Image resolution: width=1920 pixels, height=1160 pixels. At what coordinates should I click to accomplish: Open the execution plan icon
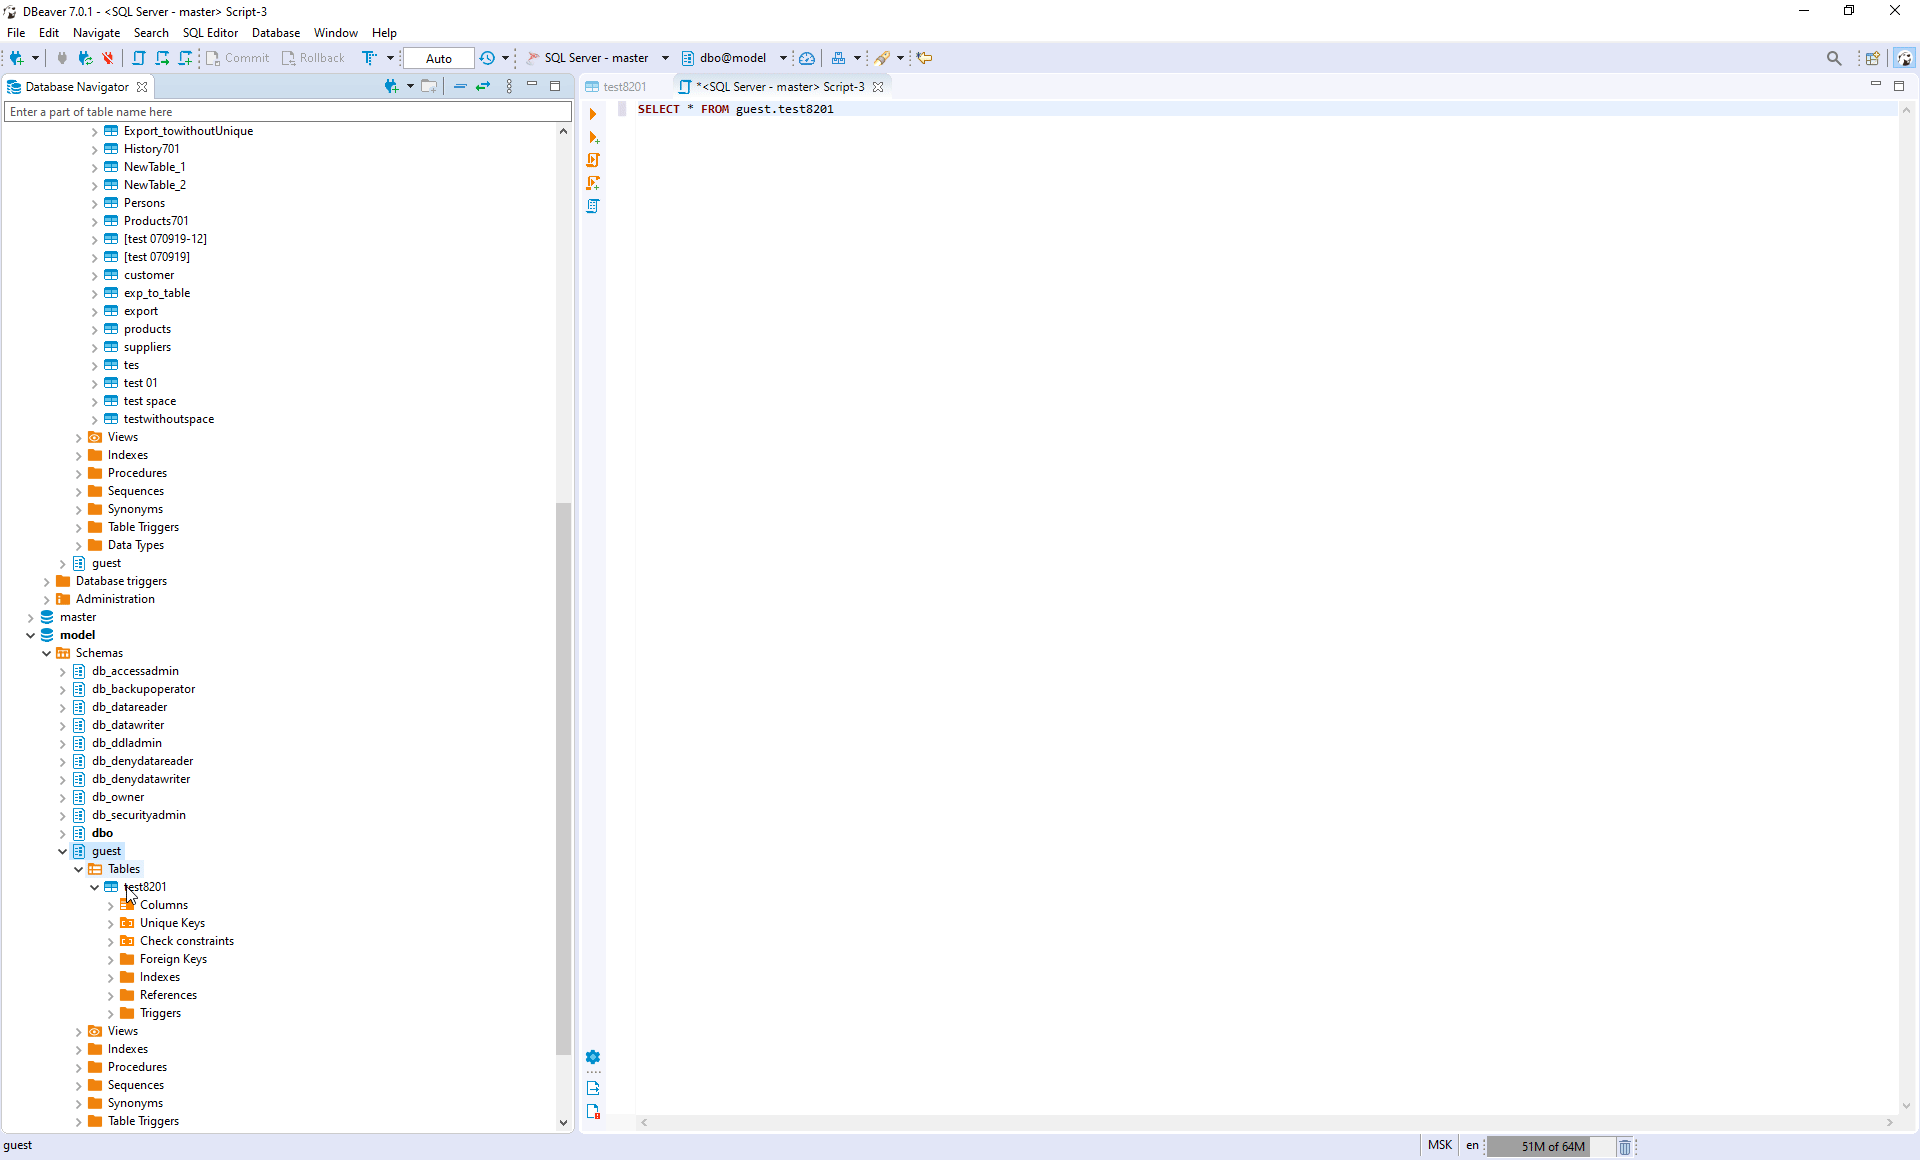pyautogui.click(x=594, y=206)
